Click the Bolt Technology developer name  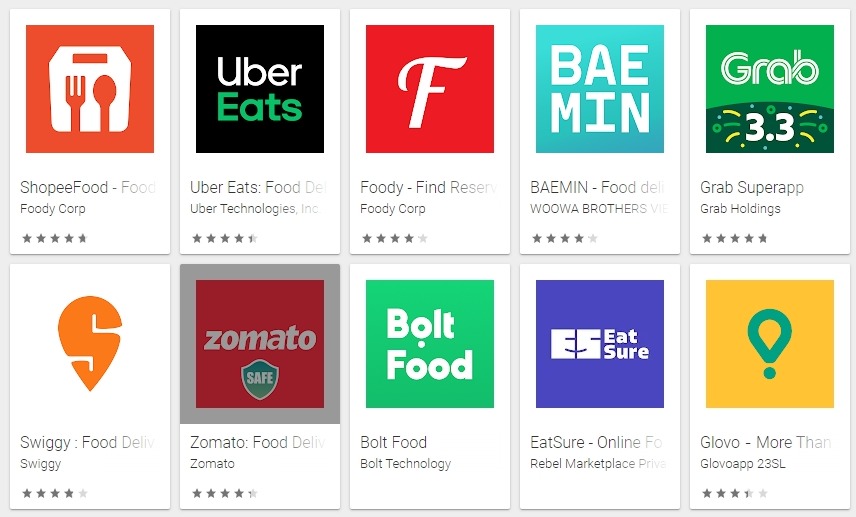click(x=406, y=463)
